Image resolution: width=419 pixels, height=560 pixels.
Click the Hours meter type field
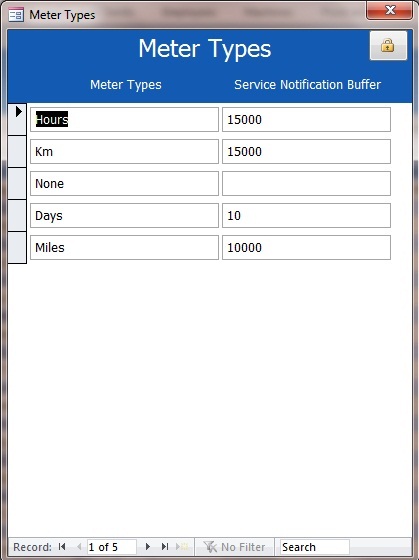point(124,119)
